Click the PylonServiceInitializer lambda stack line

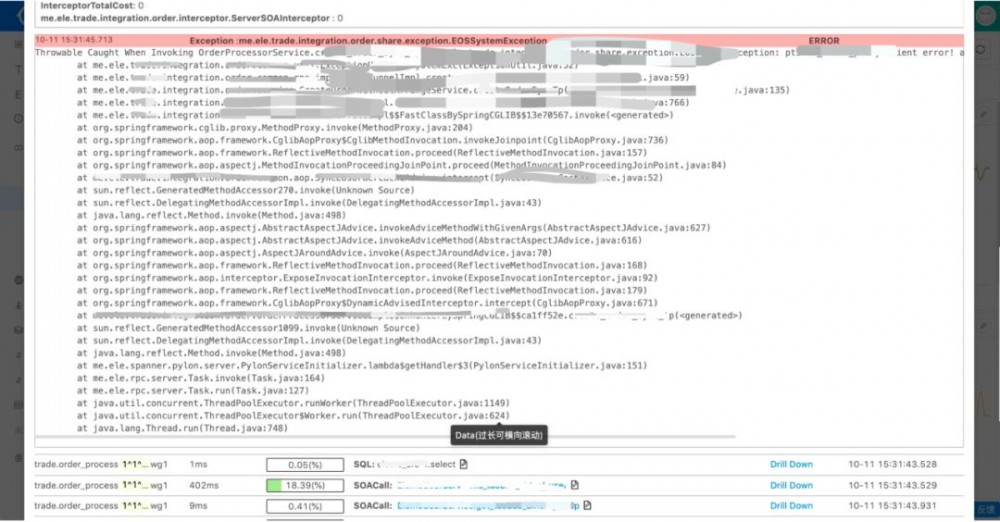pyautogui.click(x=362, y=366)
